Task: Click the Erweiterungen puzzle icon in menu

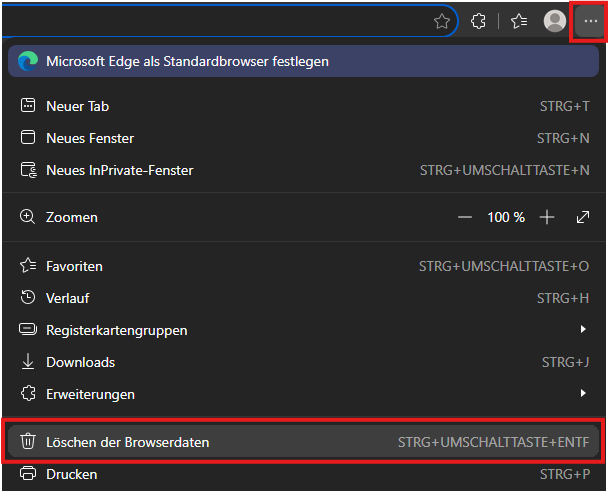Action: 28,393
